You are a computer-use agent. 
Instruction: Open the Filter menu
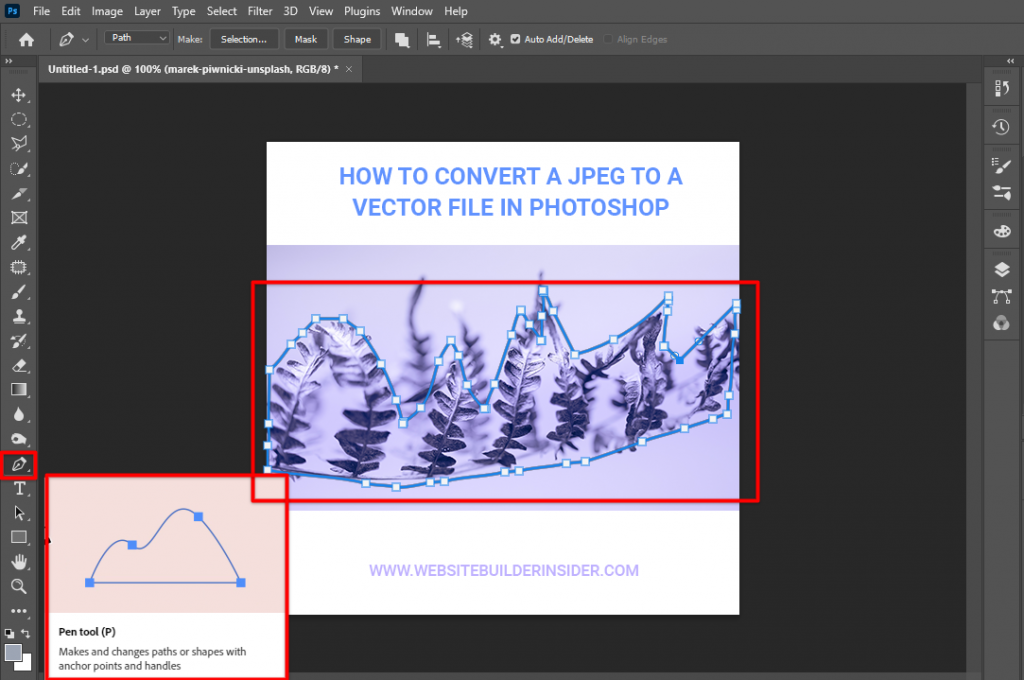pyautogui.click(x=260, y=11)
